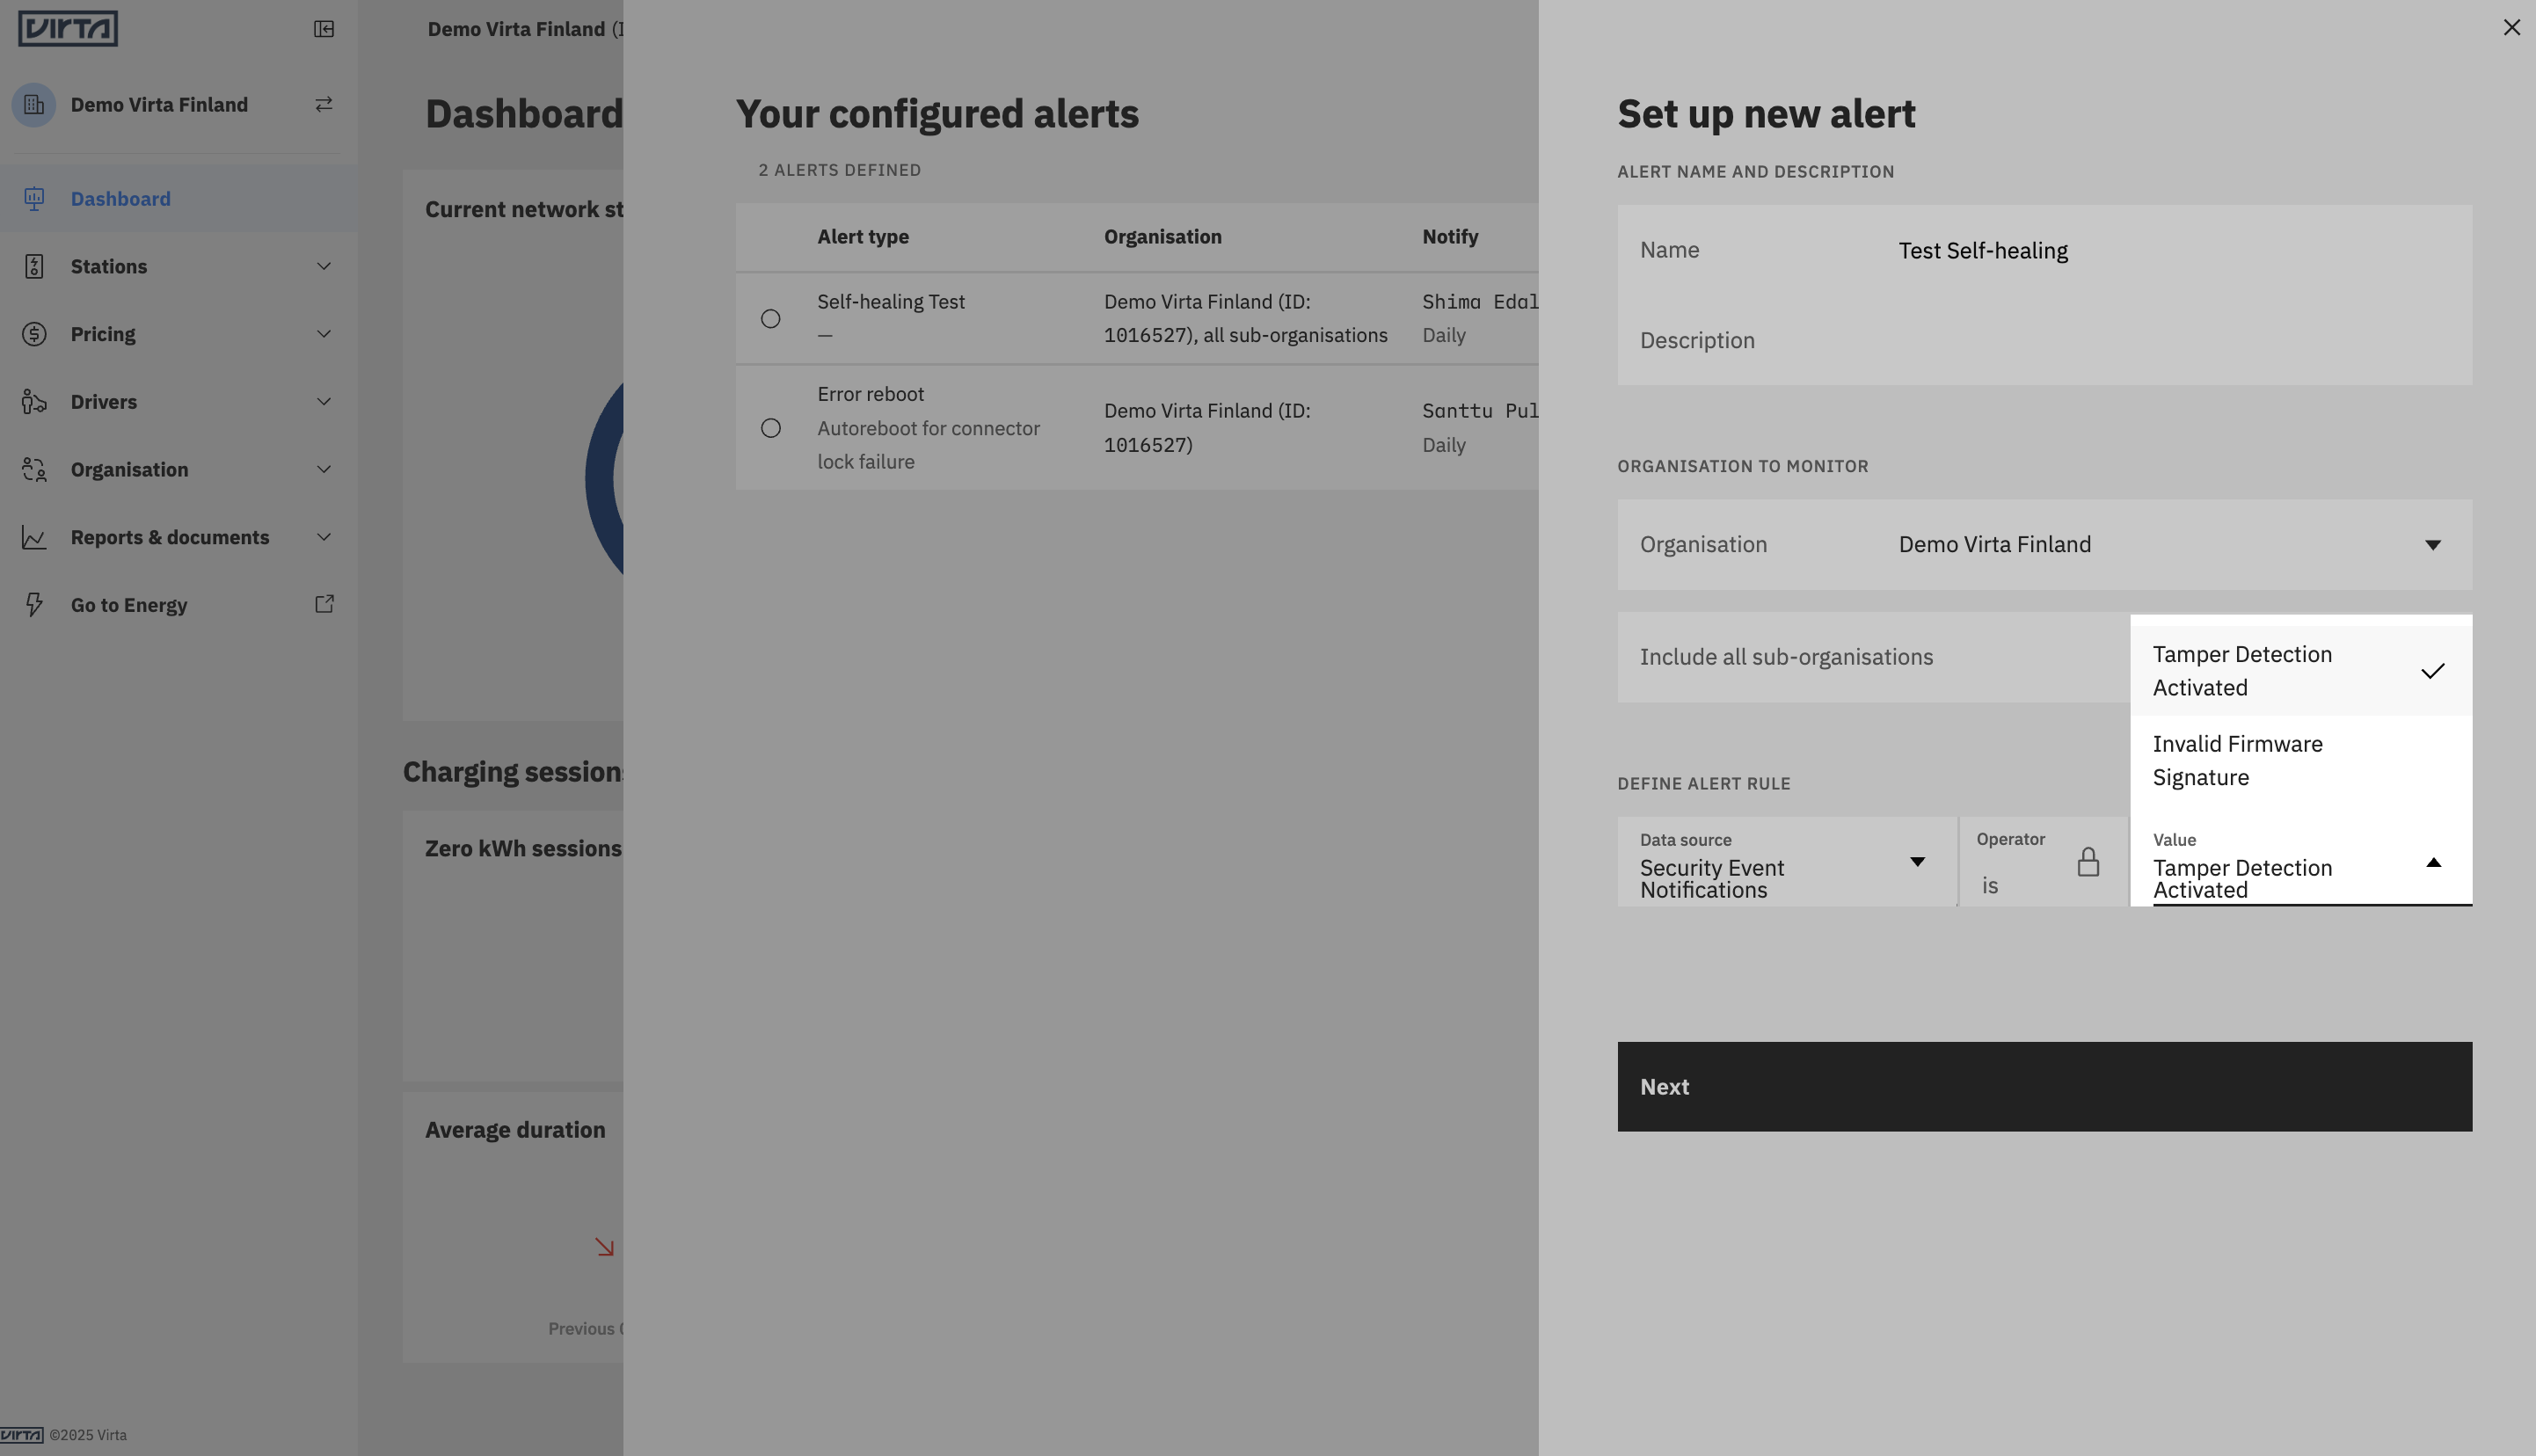Click 'Shima Edal' in the Notify column
Screen dimensions: 2536x1456
pyautogui.click(x=1480, y=302)
